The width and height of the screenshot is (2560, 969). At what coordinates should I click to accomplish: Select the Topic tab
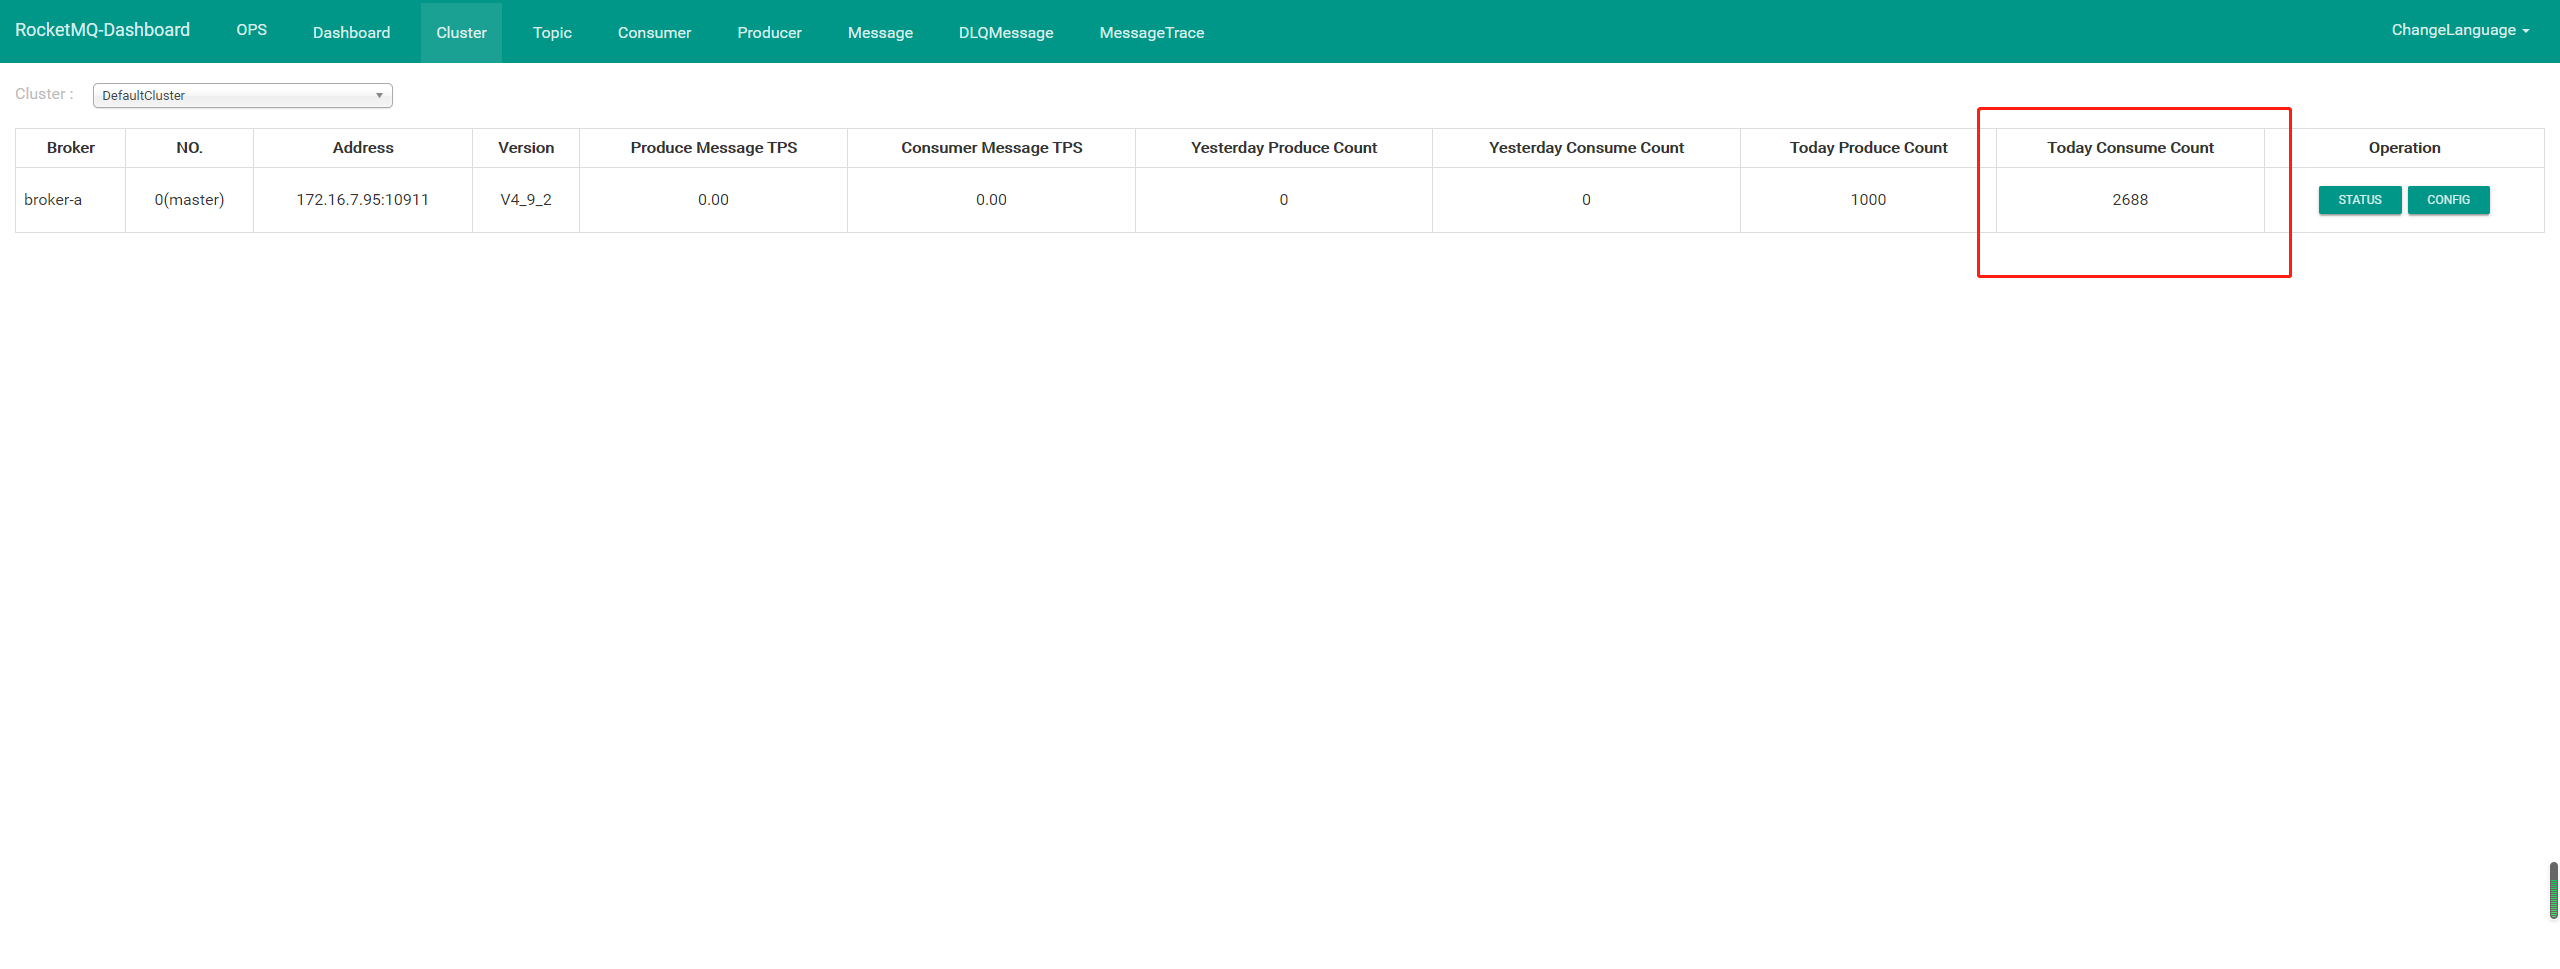pyautogui.click(x=552, y=32)
